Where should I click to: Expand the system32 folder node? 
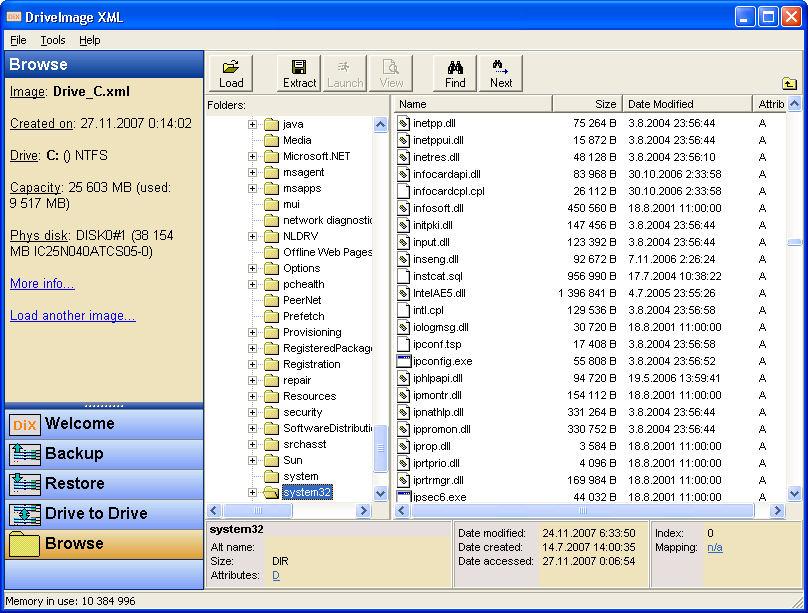point(252,492)
